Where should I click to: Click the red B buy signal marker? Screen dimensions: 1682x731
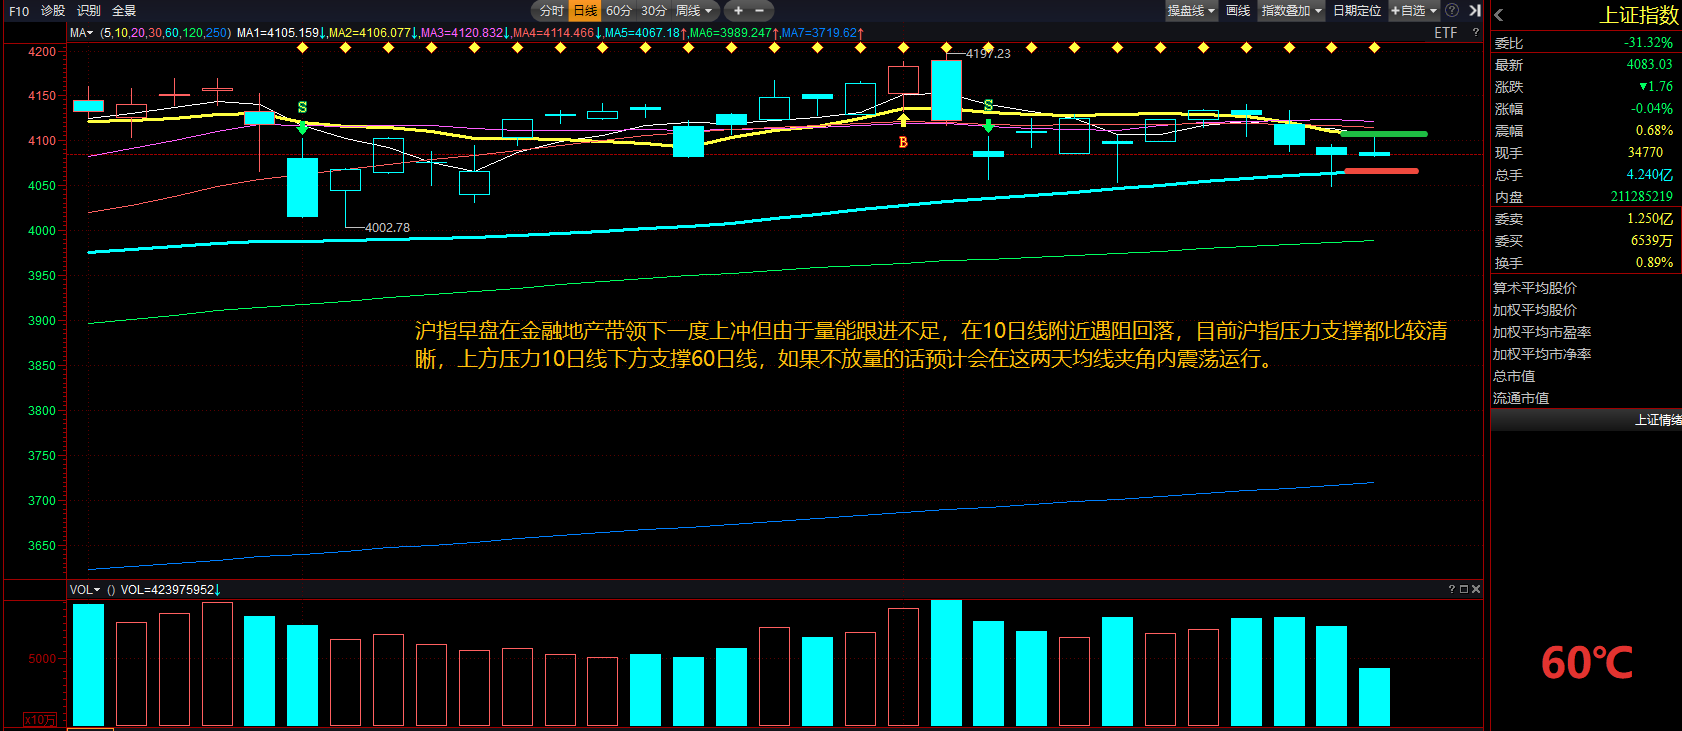(903, 143)
